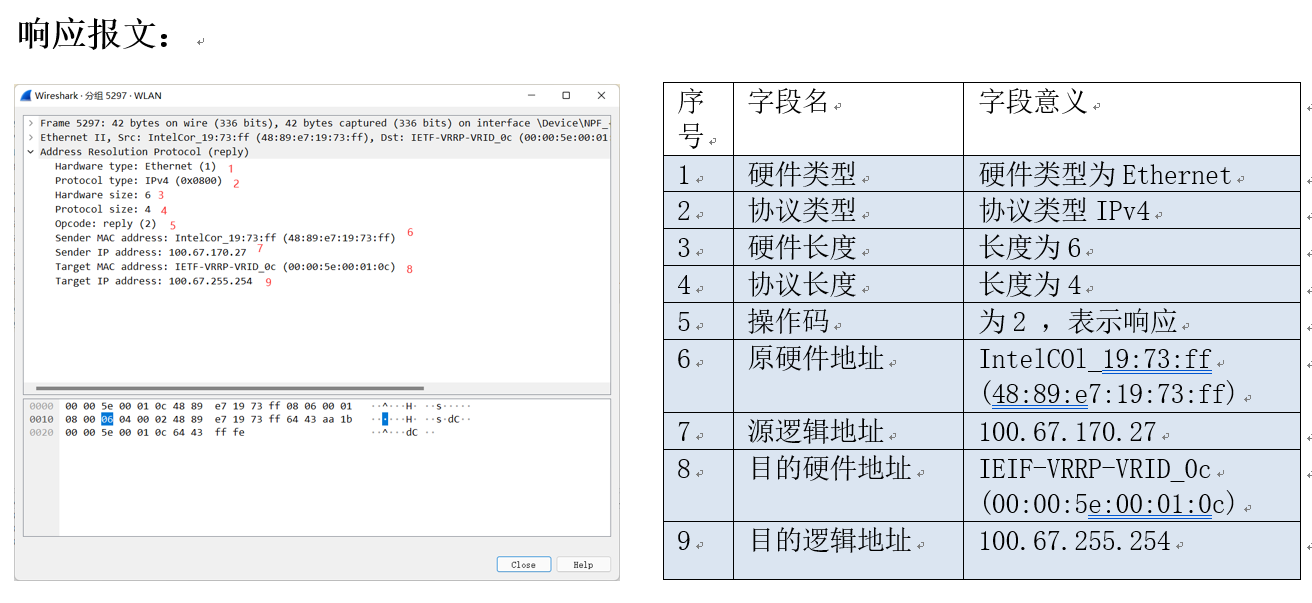
Task: Click (48:89:e7:19:73:ff) text in table
Action: [x=1109, y=394]
